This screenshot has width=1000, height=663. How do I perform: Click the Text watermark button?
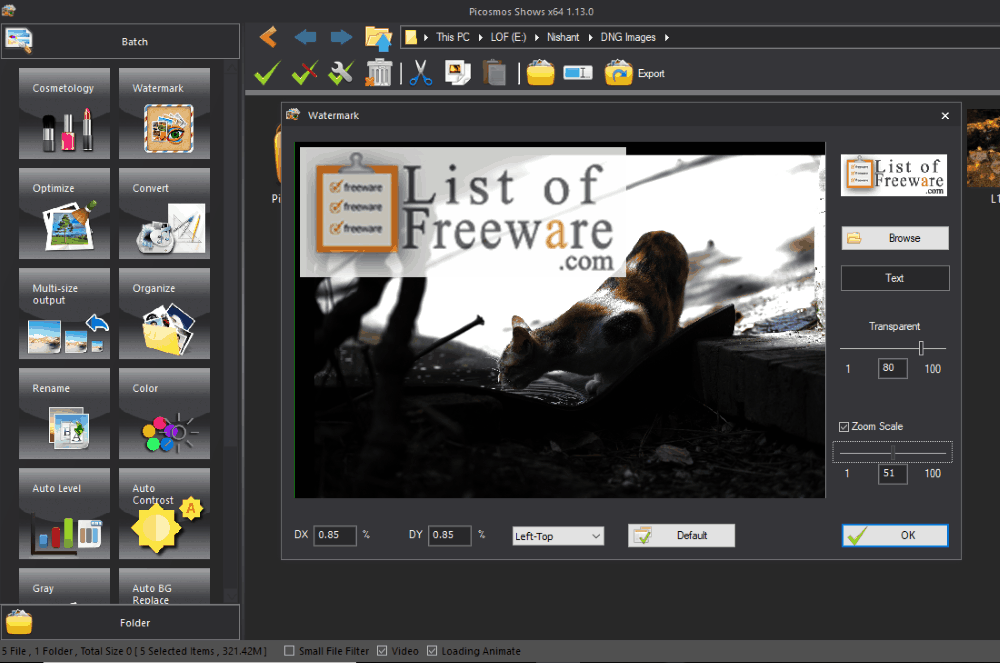(895, 278)
